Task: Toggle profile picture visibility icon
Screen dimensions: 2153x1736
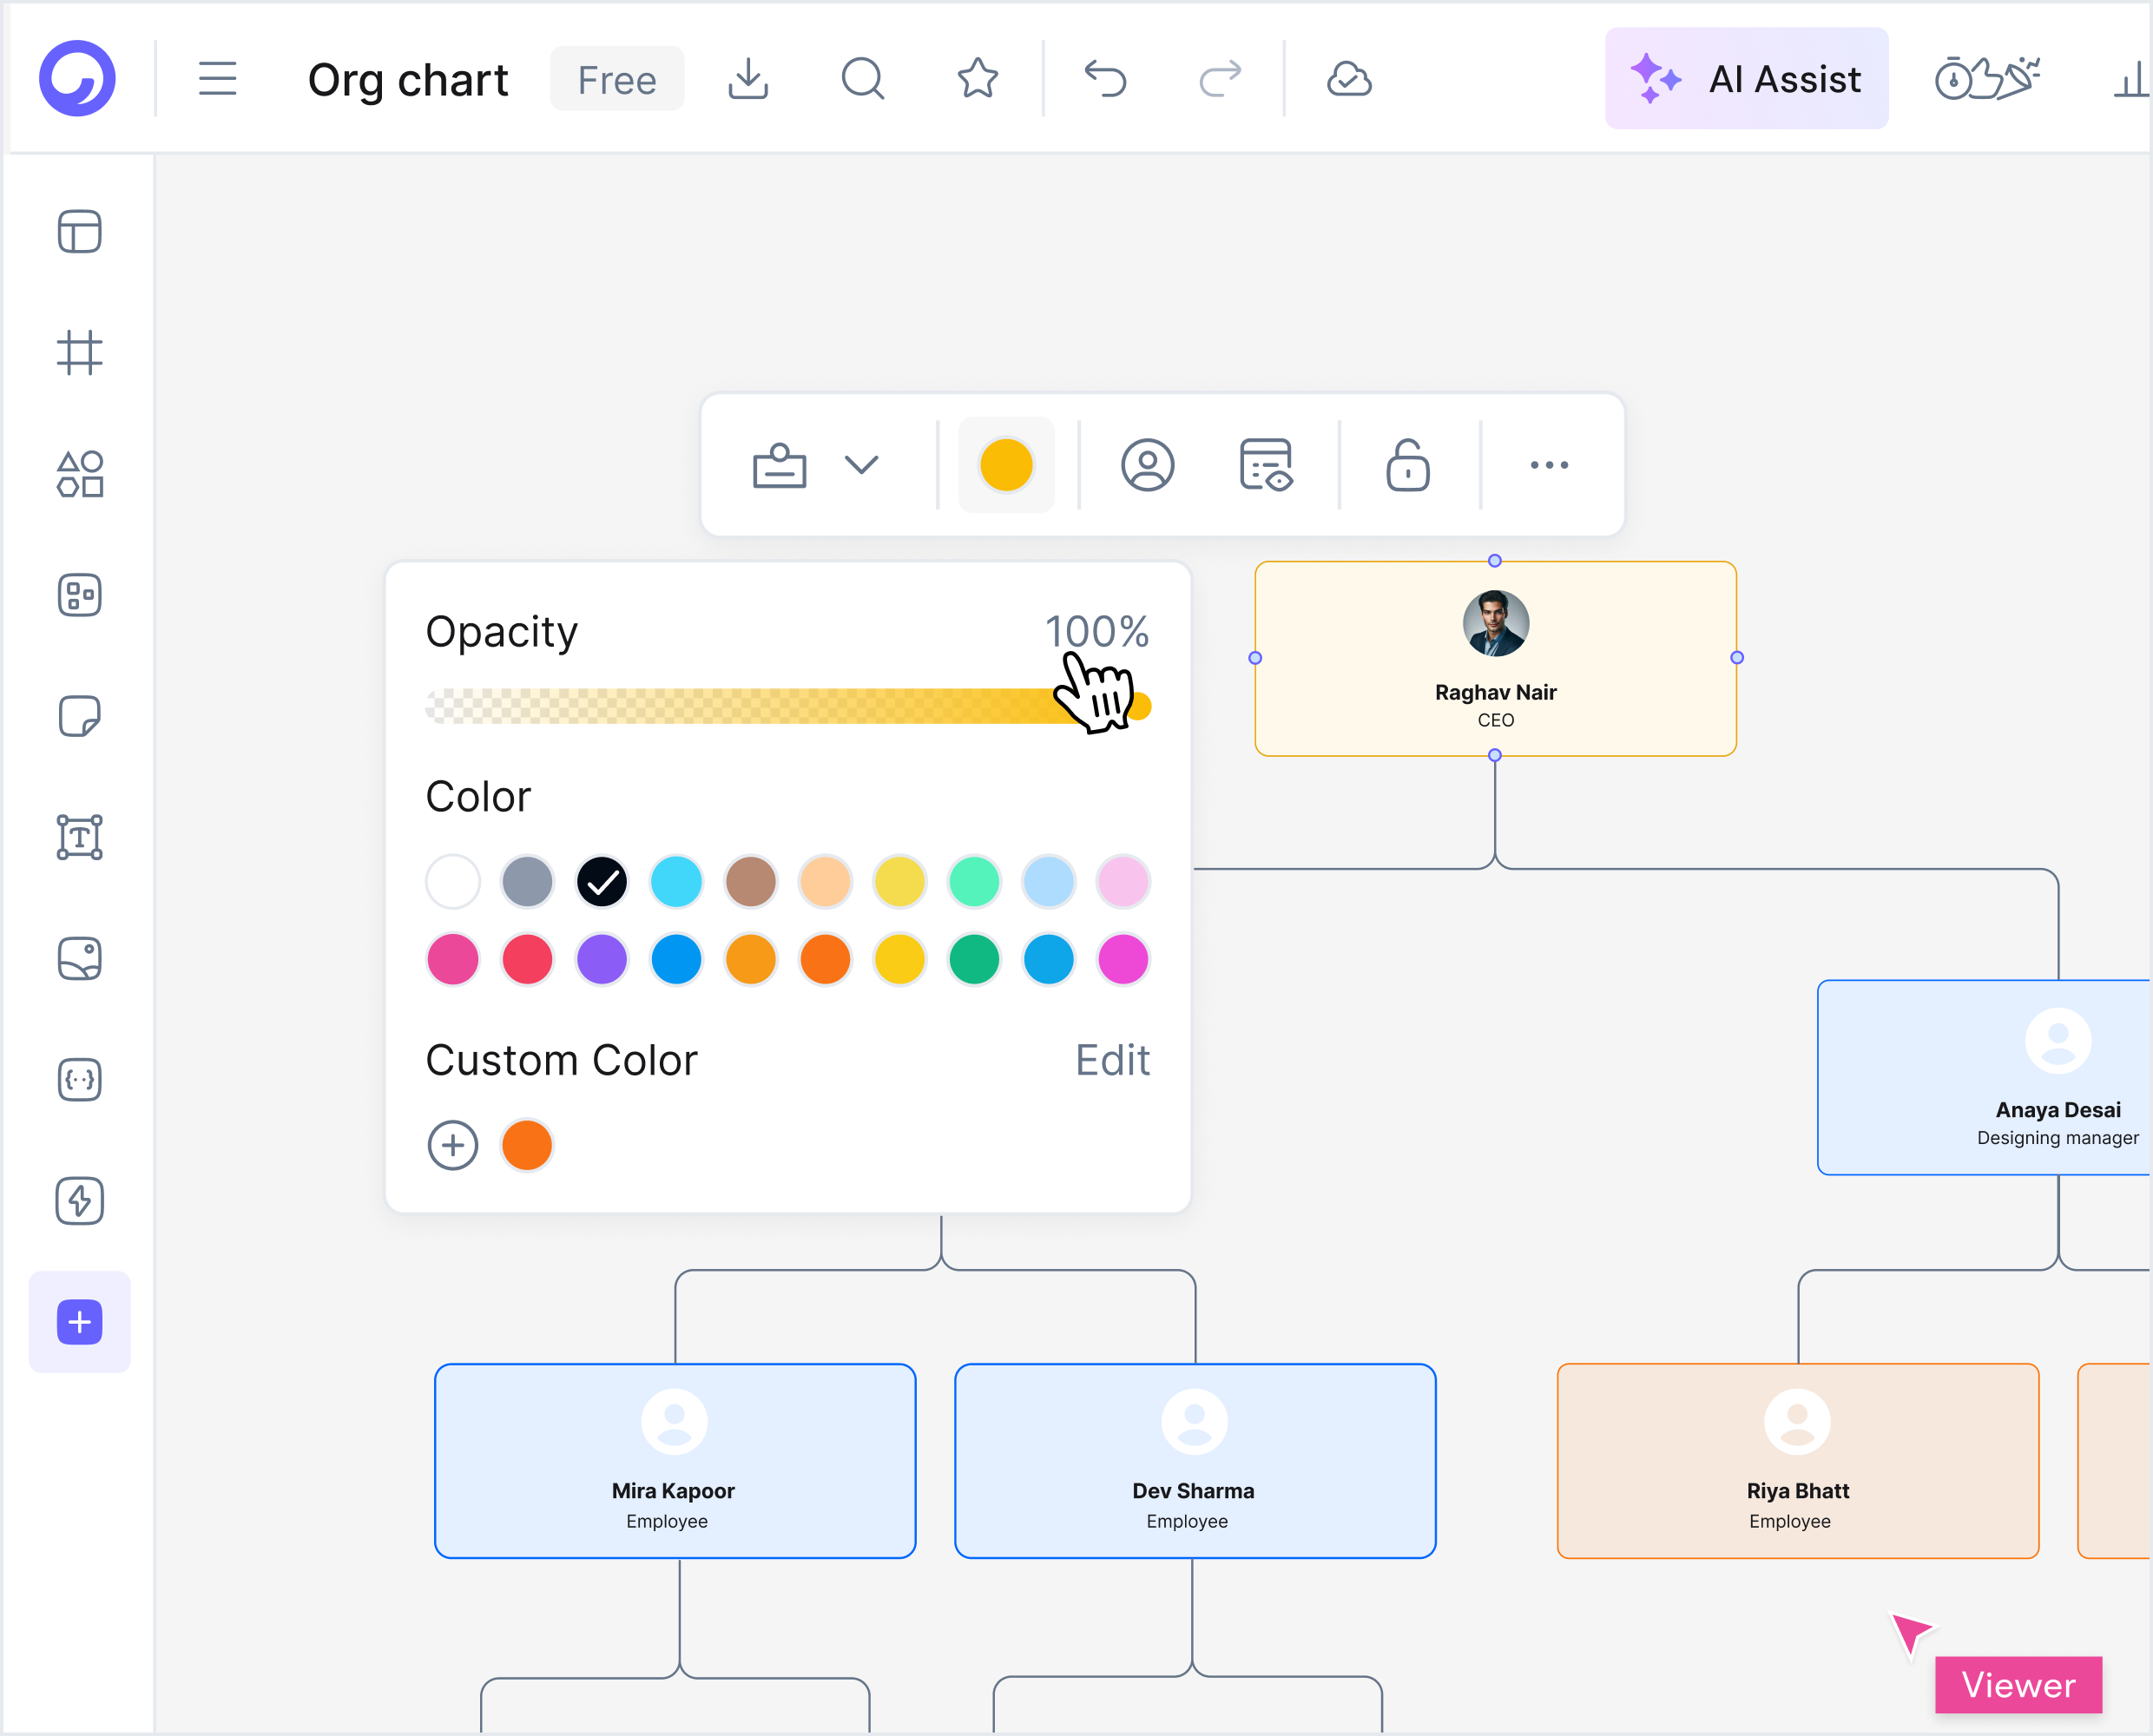Action: click(1147, 465)
